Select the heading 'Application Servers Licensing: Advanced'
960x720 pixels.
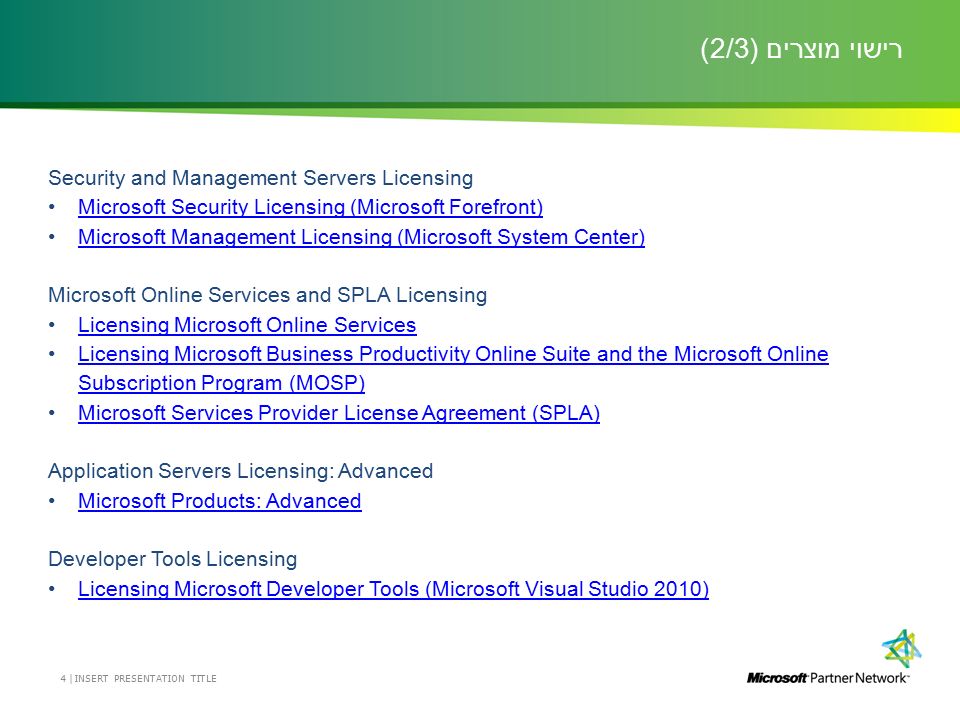tap(241, 471)
